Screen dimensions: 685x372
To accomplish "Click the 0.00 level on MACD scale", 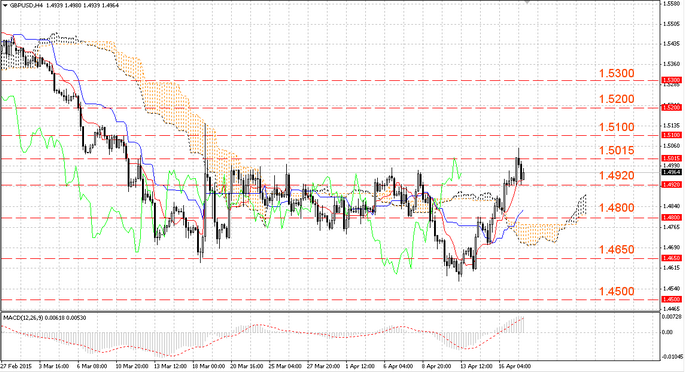I will [x=667, y=332].
